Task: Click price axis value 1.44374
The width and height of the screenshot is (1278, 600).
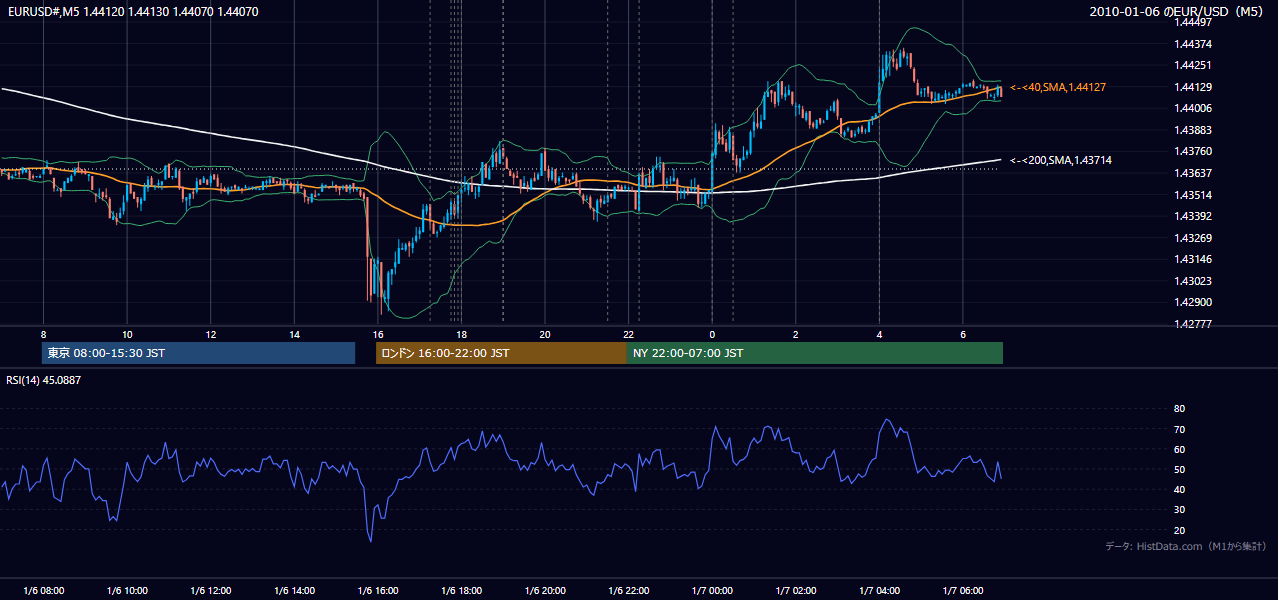Action: pos(1193,44)
